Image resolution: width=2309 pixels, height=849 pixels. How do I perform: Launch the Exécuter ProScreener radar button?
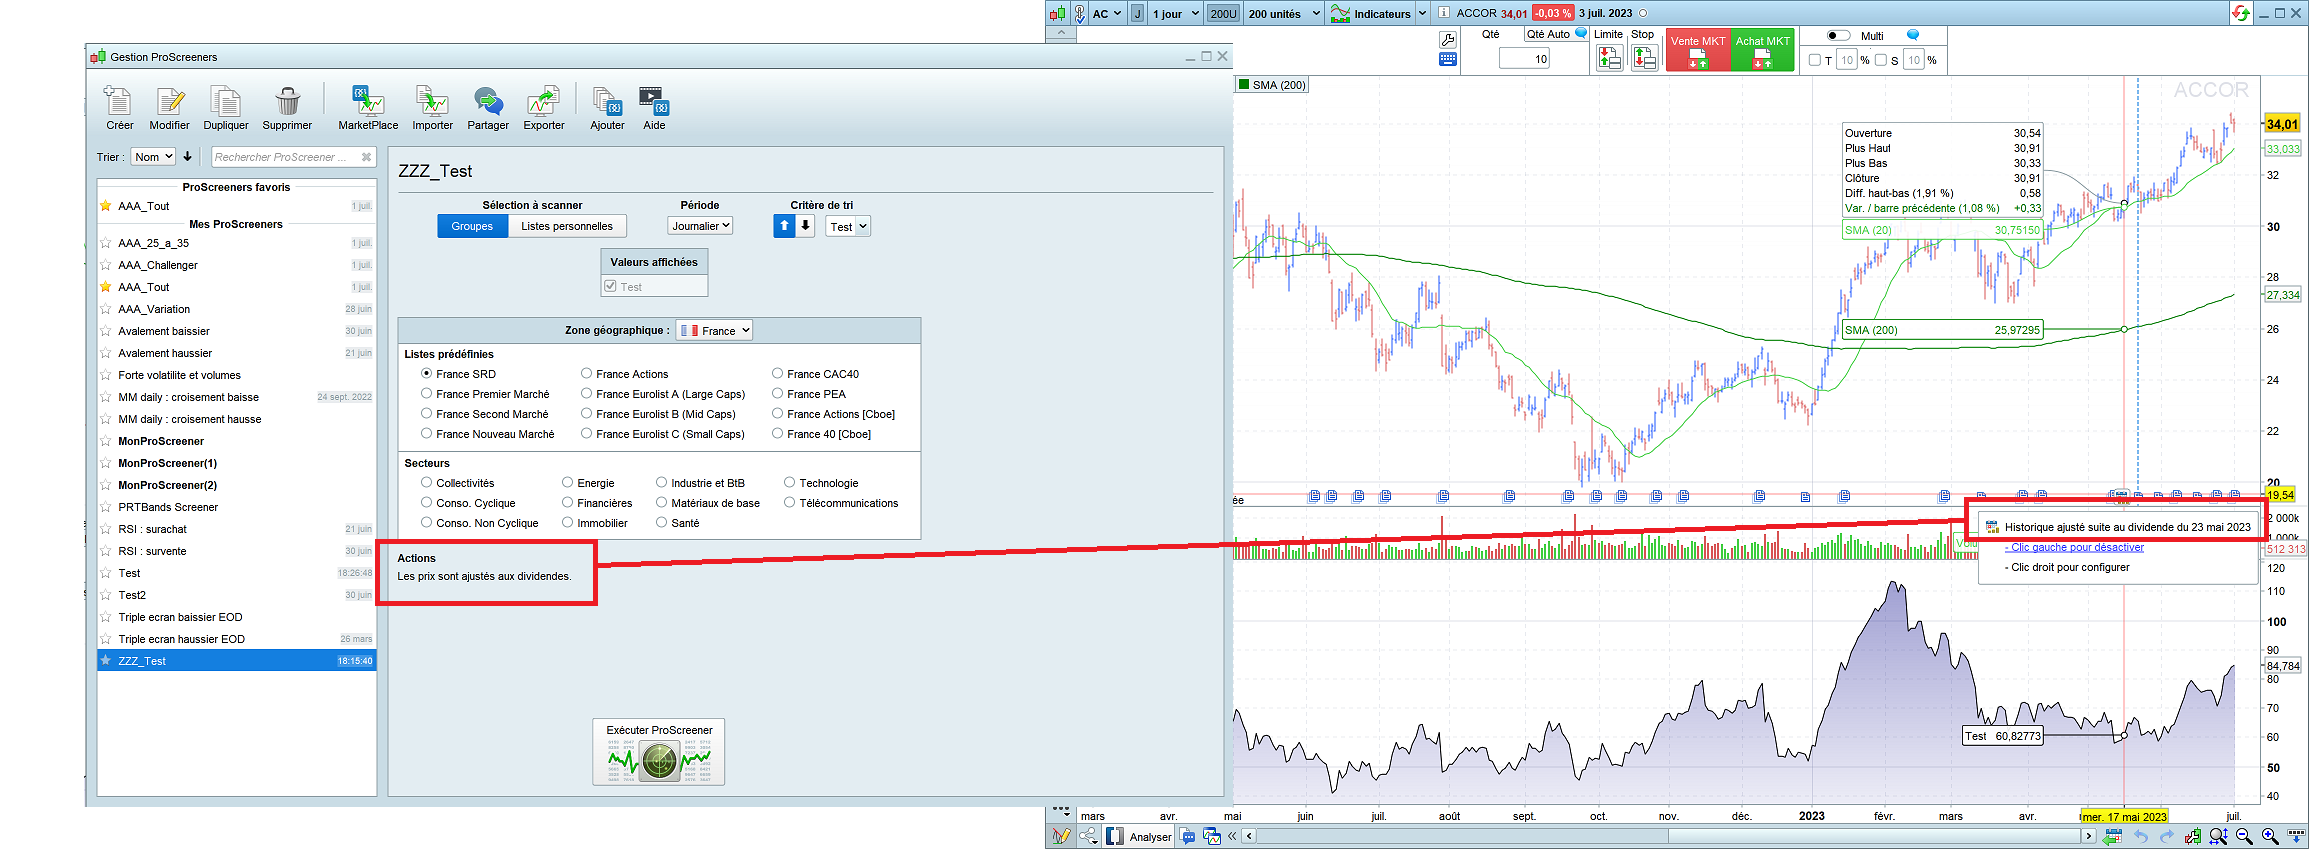659,752
